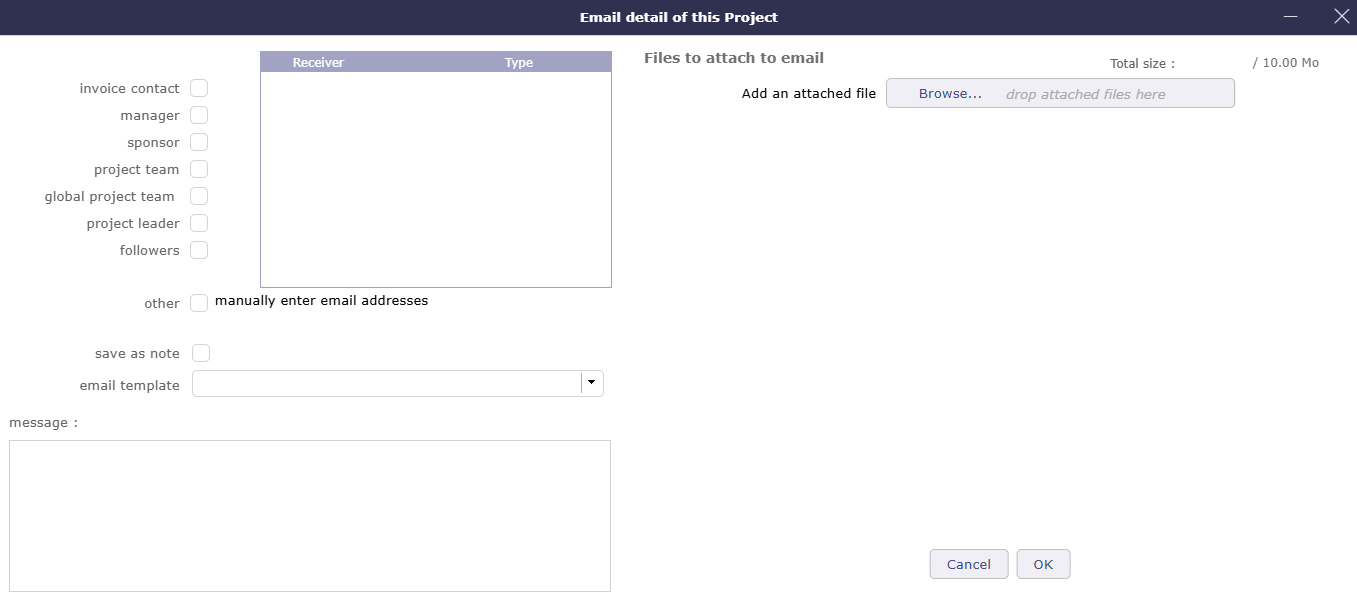Viewport: 1357px width, 598px height.
Task: Click the drop attached files here zone
Action: pos(1086,93)
